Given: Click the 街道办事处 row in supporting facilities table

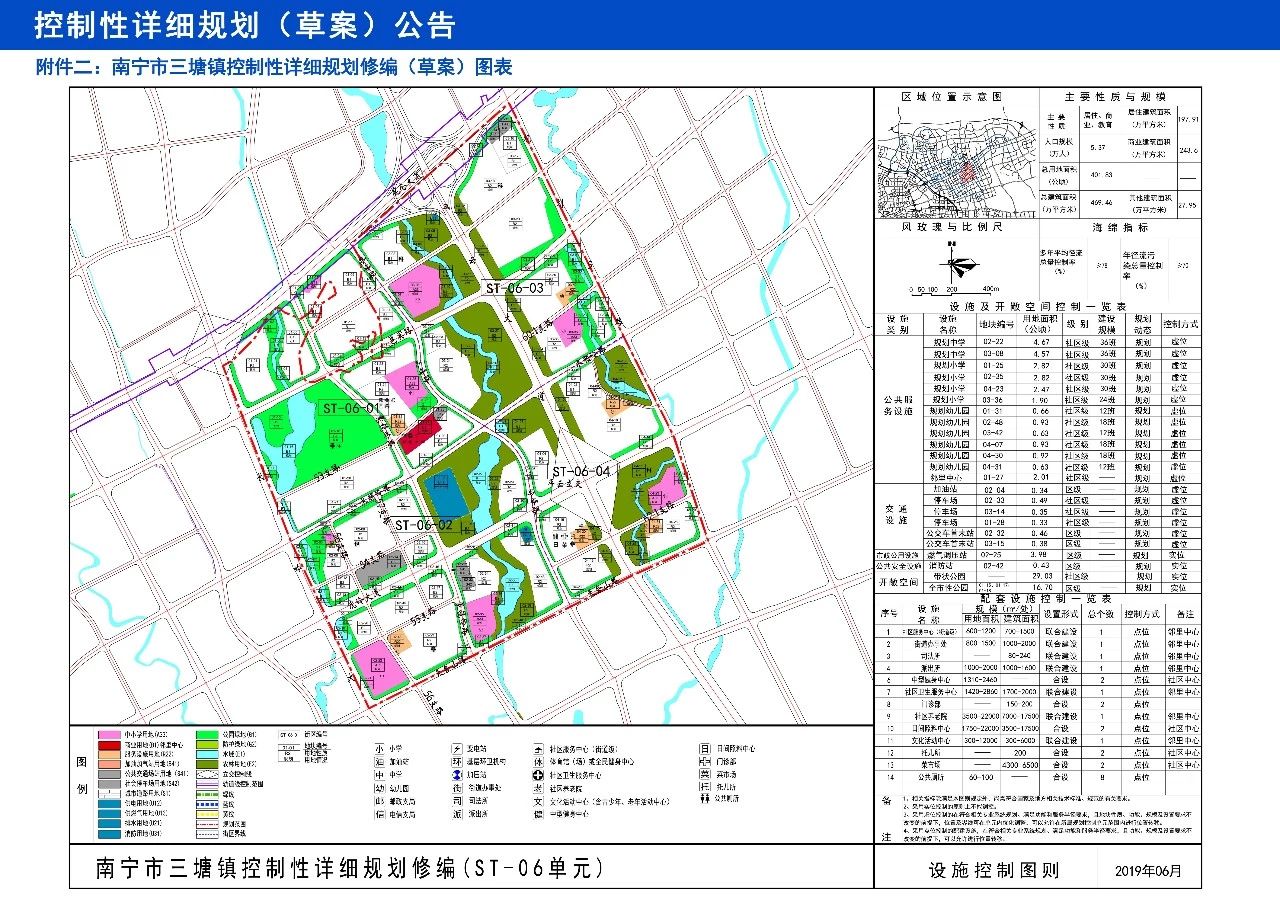Looking at the screenshot, I should pyautogui.click(x=1038, y=644).
